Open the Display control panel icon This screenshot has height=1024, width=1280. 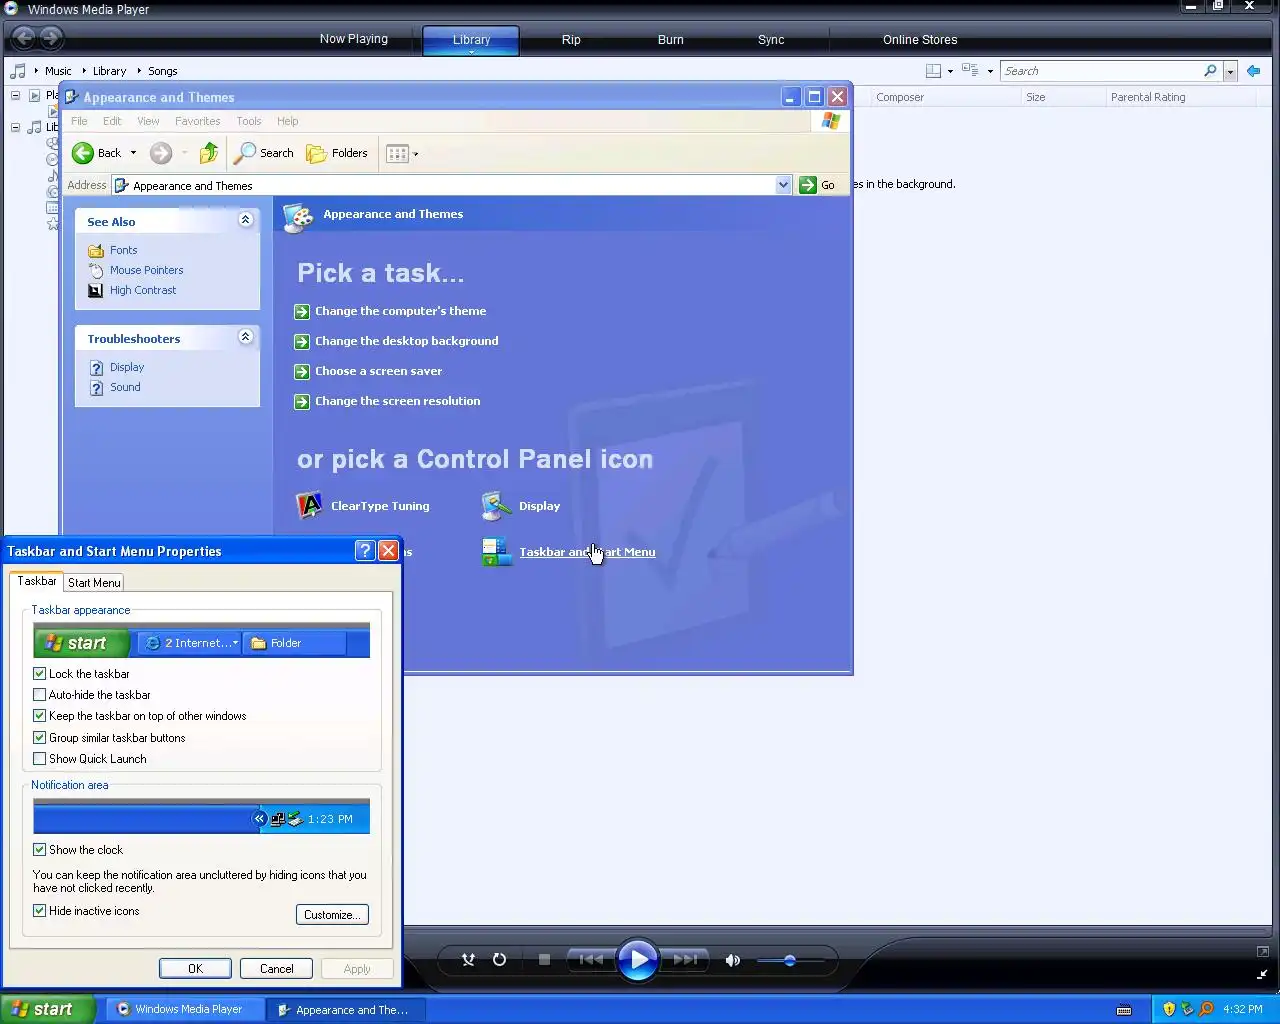(x=521, y=506)
